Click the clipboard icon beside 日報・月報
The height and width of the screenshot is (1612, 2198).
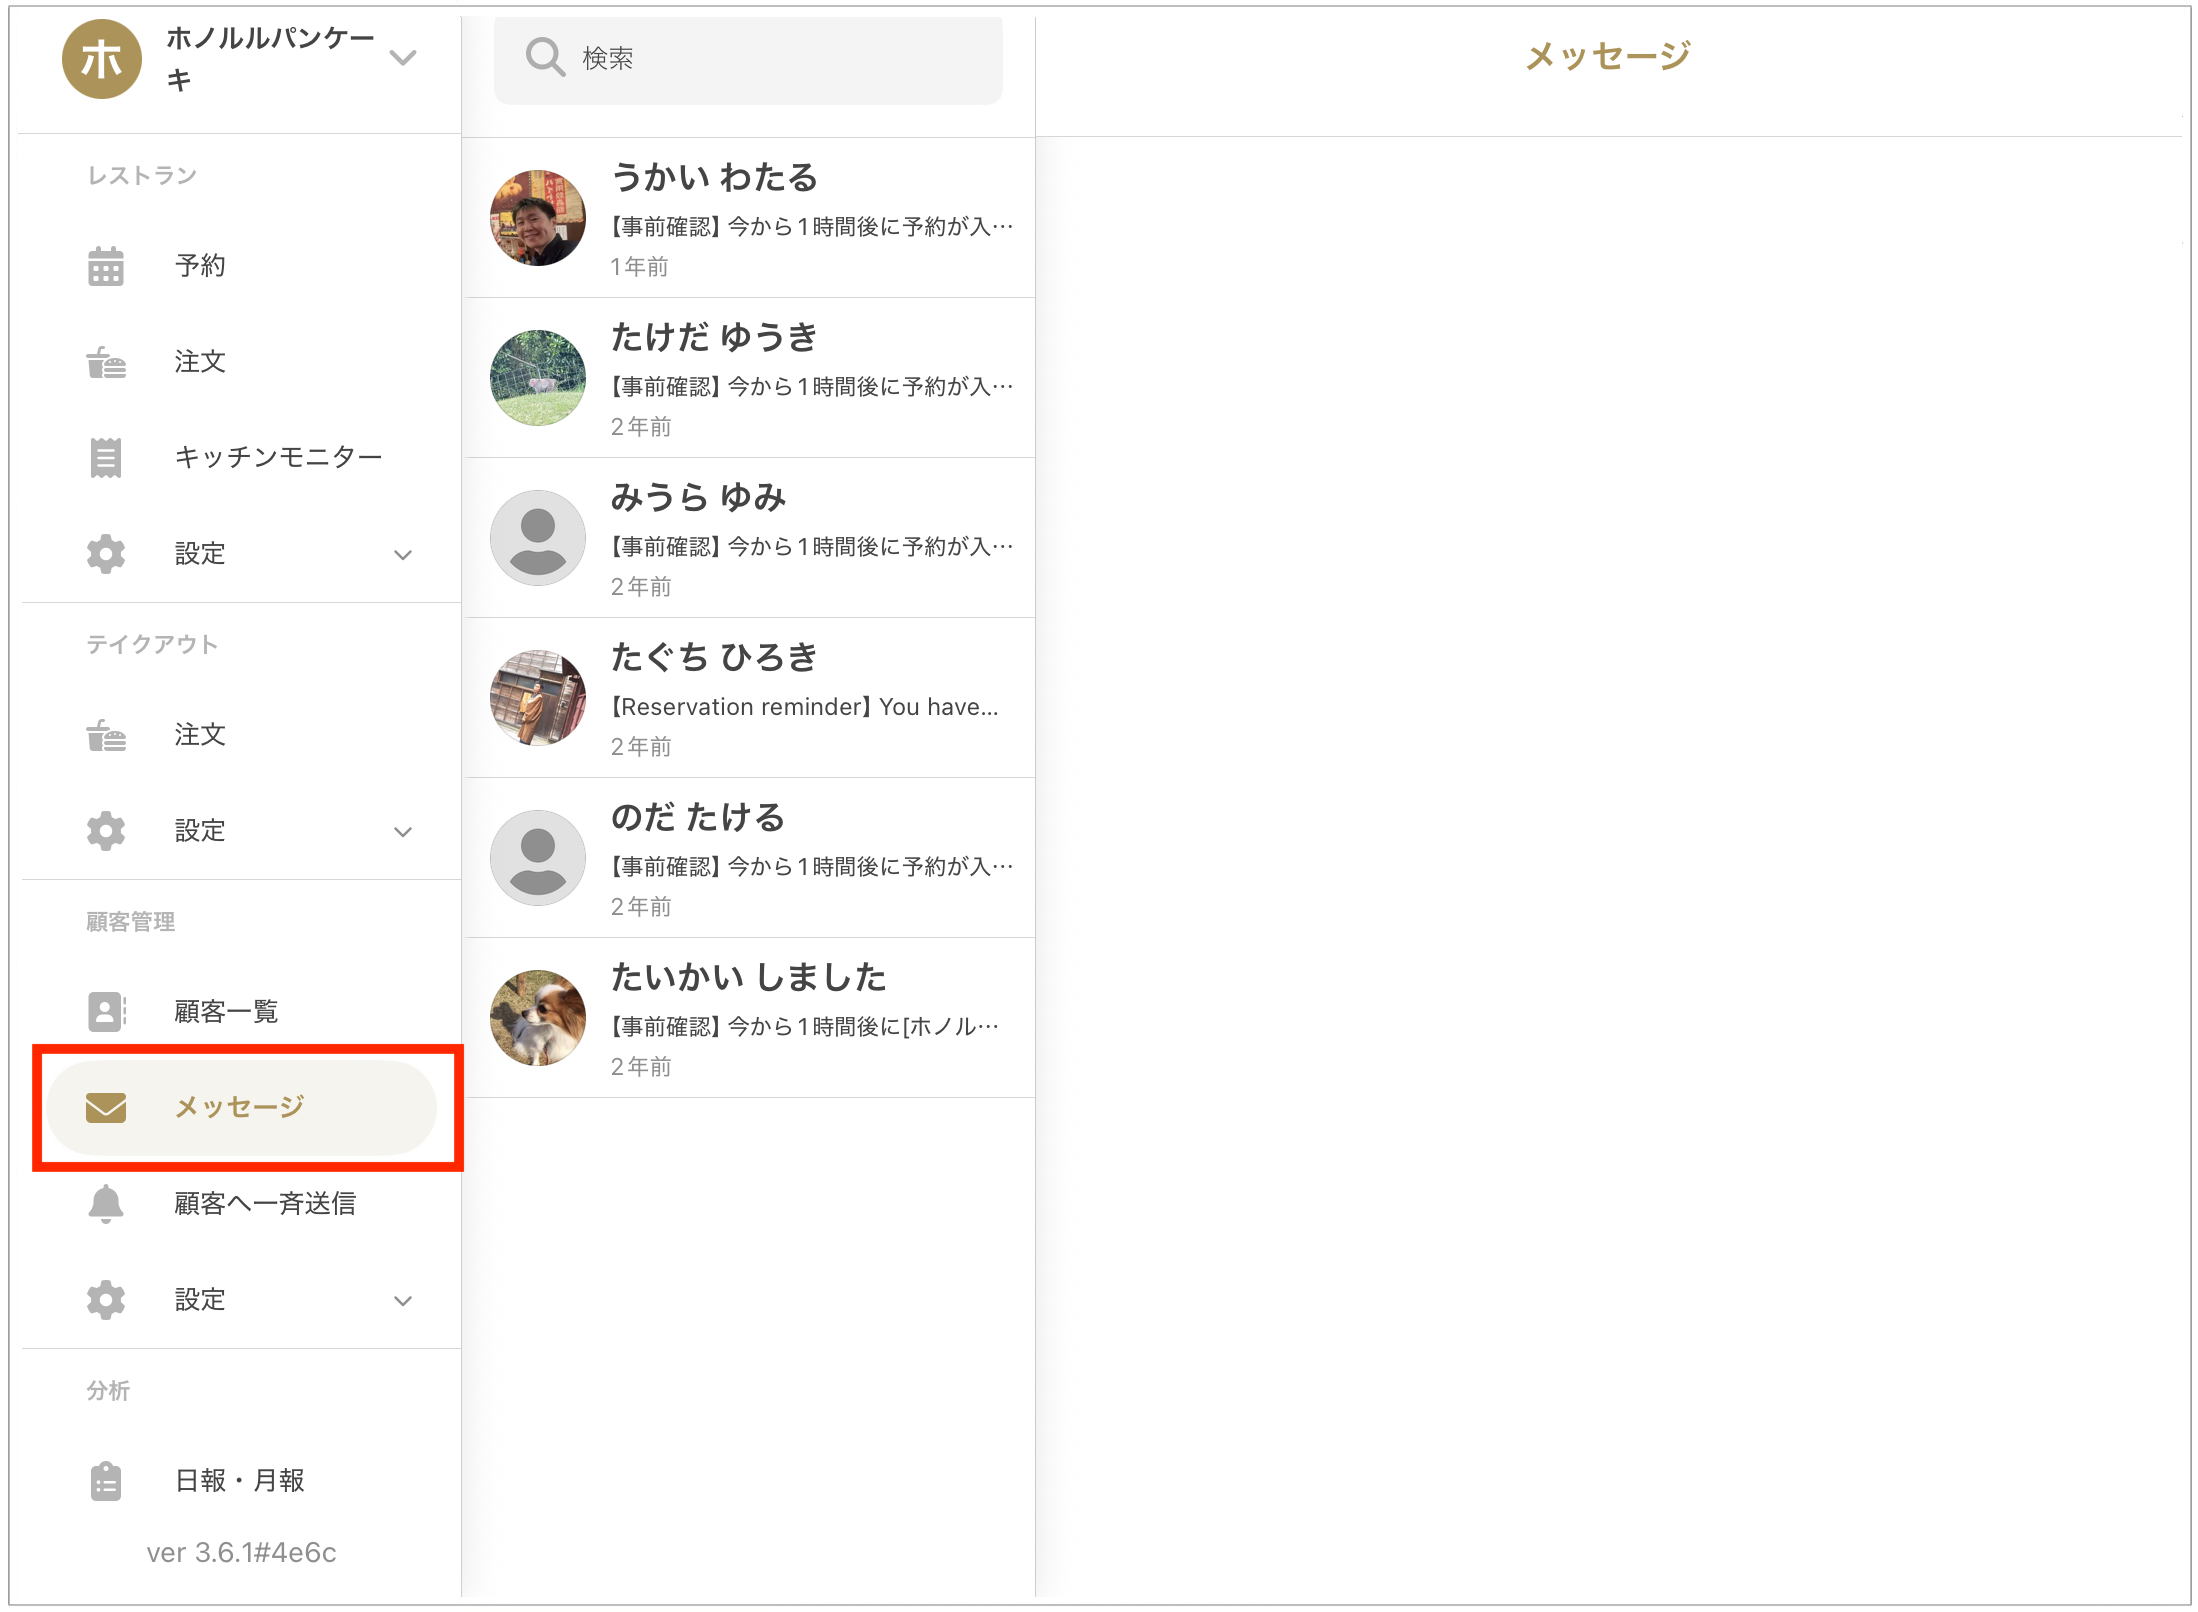[x=106, y=1481]
